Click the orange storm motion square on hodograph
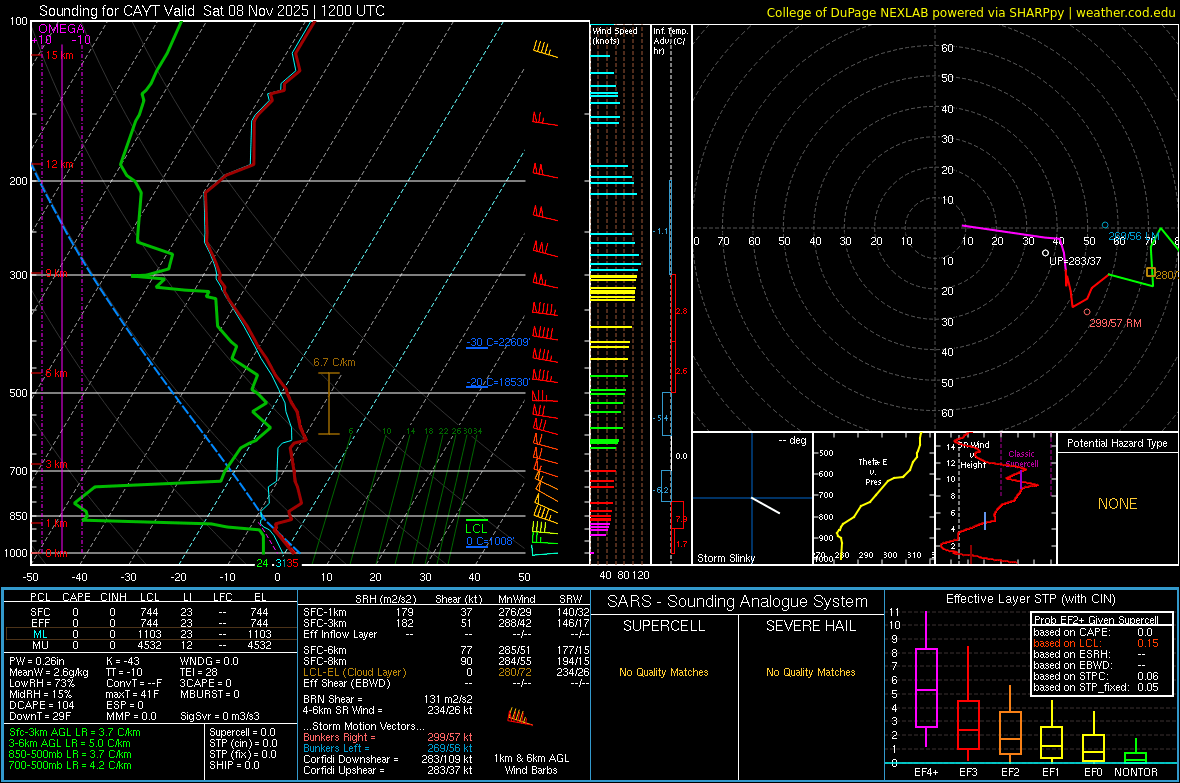Viewport: 1180px width, 783px height. click(1150, 273)
